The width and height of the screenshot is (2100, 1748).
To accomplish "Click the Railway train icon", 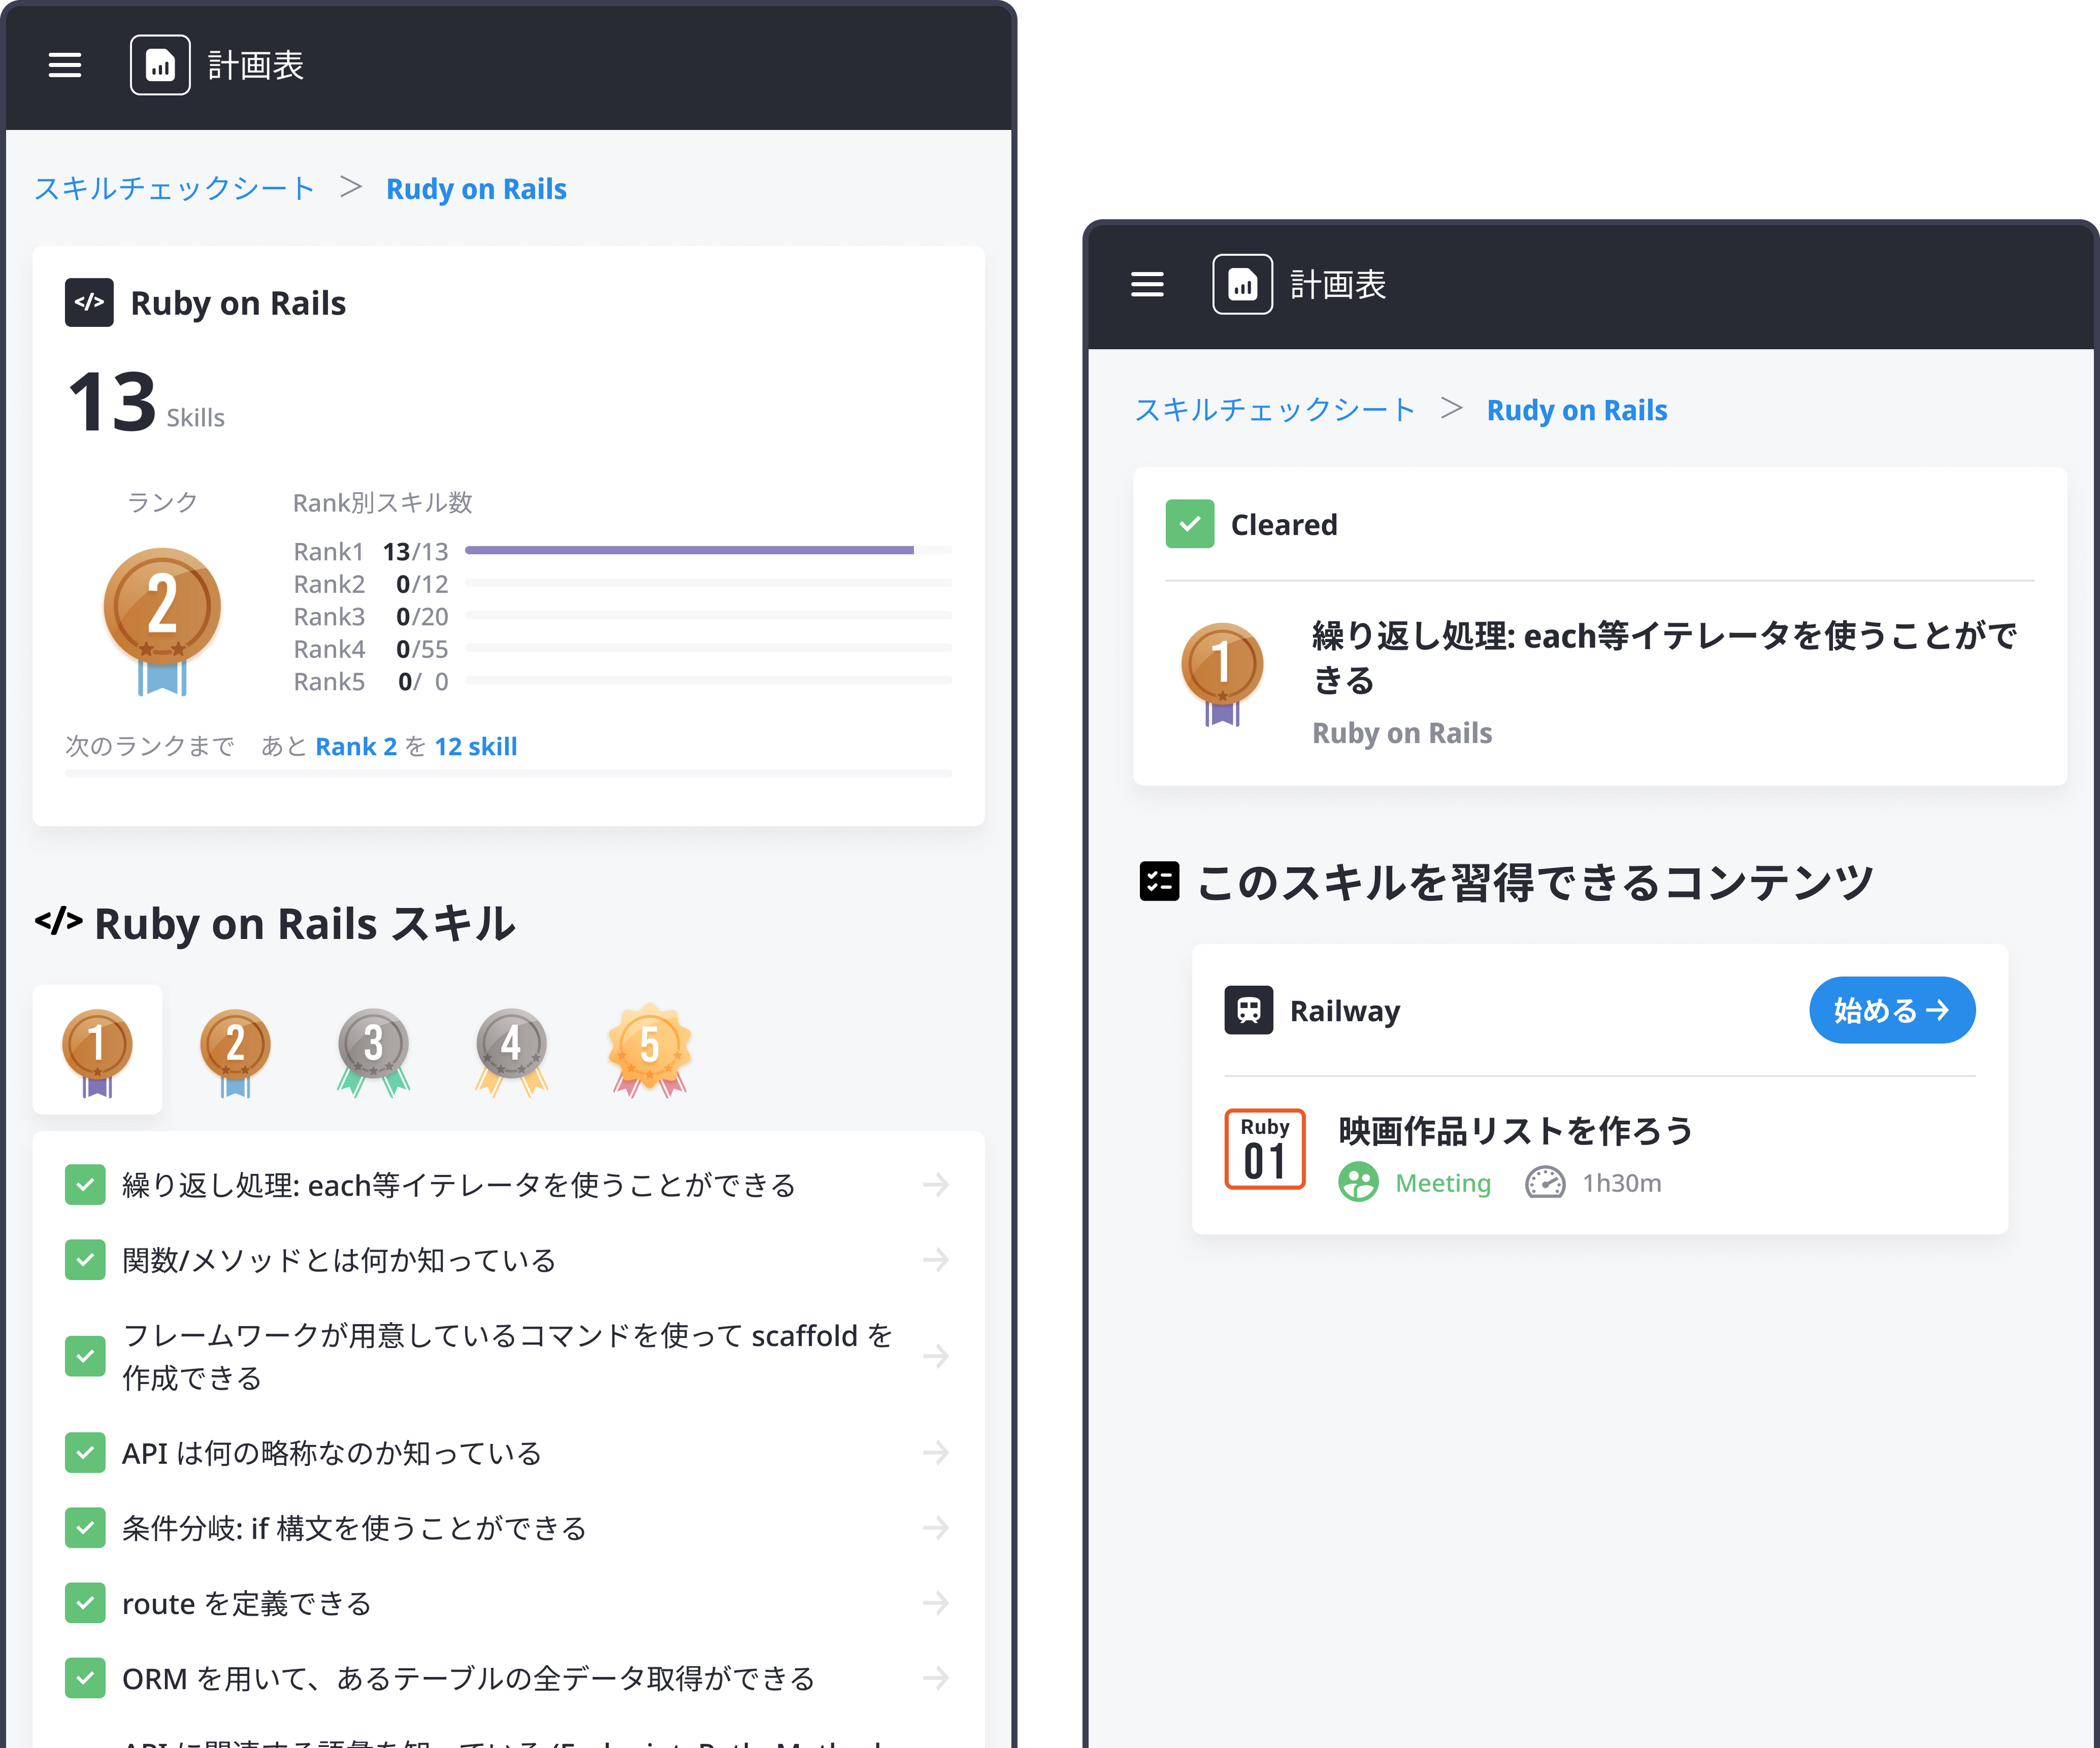I will click(1248, 1010).
